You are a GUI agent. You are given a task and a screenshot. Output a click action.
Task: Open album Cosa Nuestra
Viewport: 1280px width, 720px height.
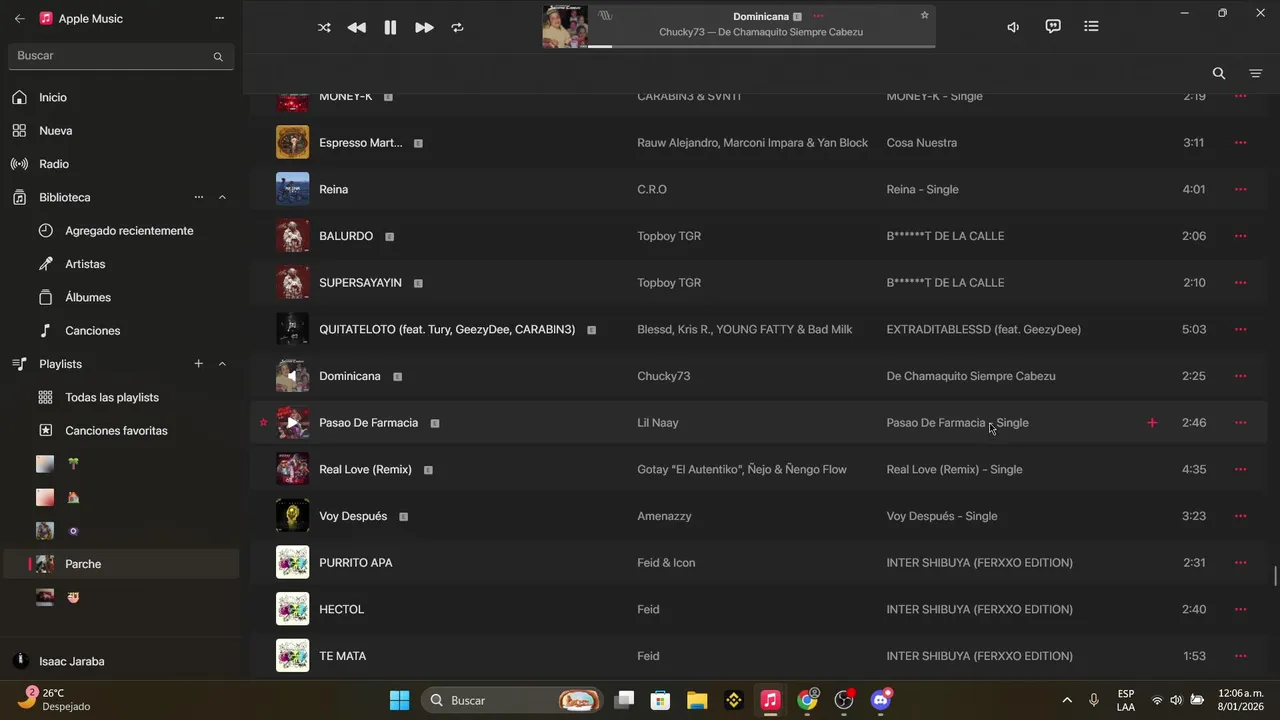(x=922, y=143)
